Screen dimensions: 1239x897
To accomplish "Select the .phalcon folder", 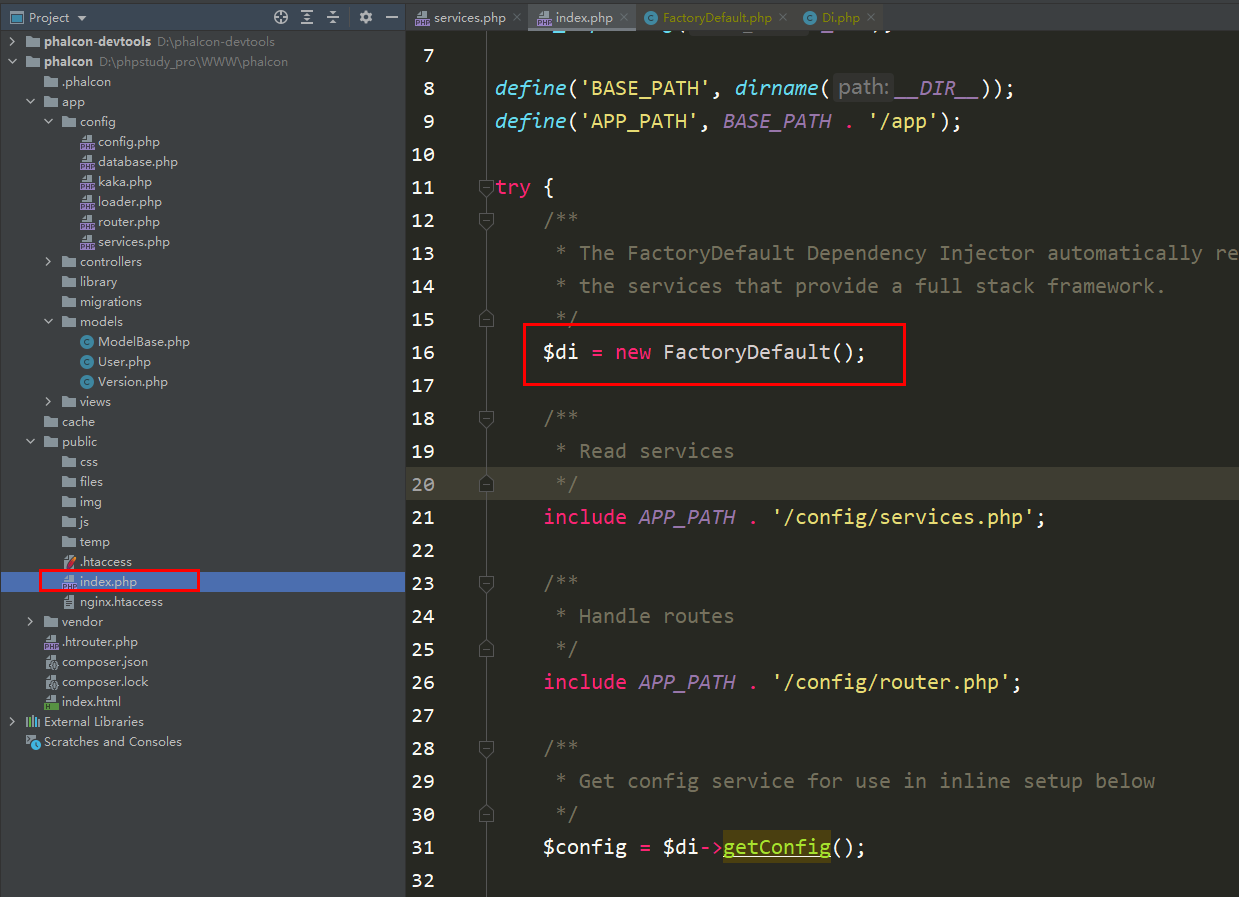I will click(x=85, y=82).
